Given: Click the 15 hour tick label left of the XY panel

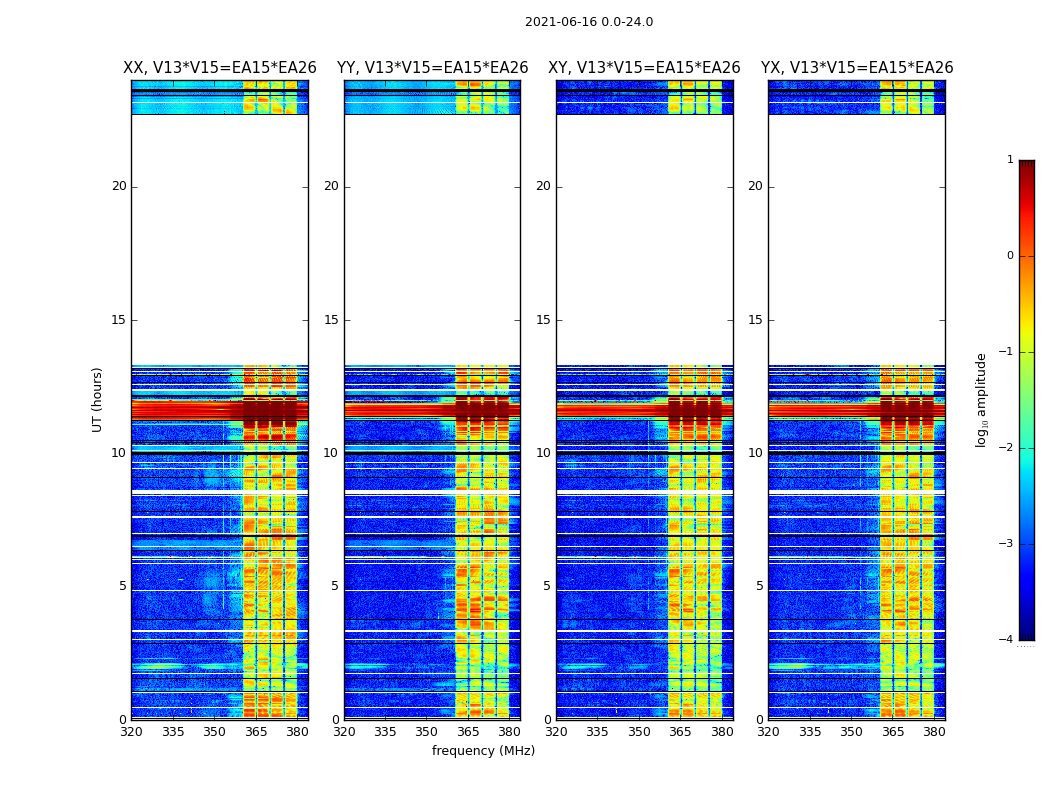Looking at the screenshot, I should 542,320.
